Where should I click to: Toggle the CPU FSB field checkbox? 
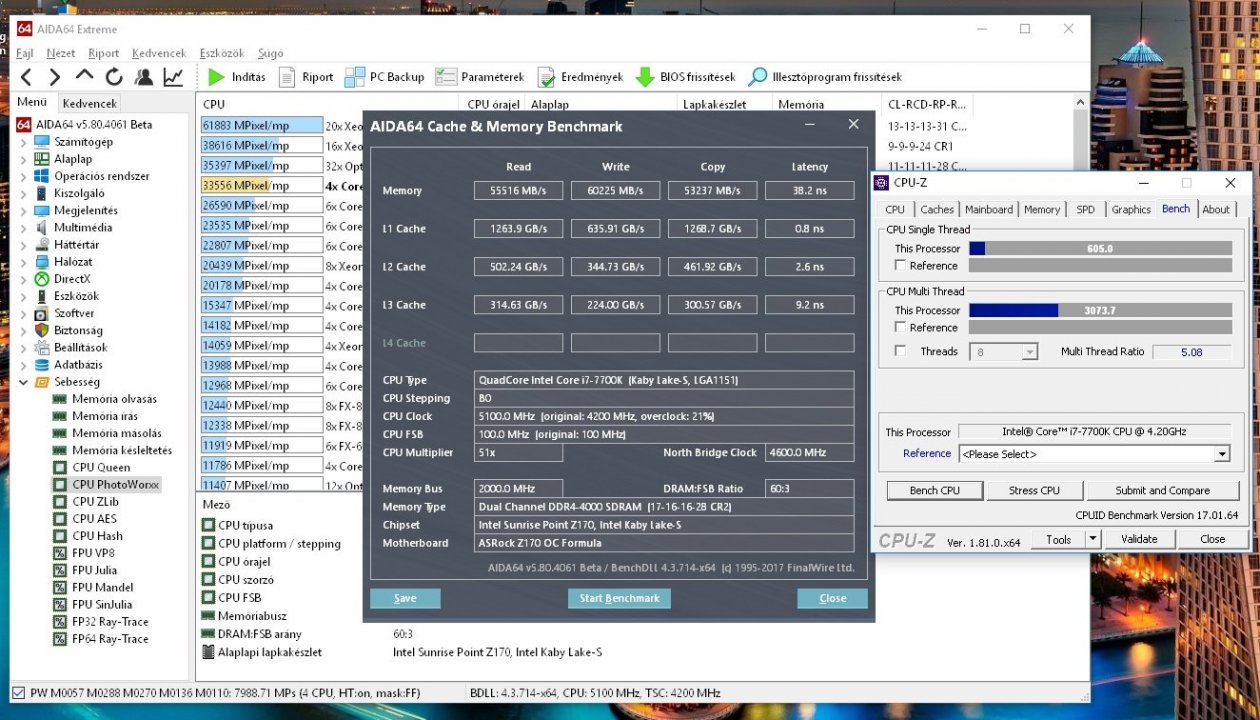(x=208, y=597)
